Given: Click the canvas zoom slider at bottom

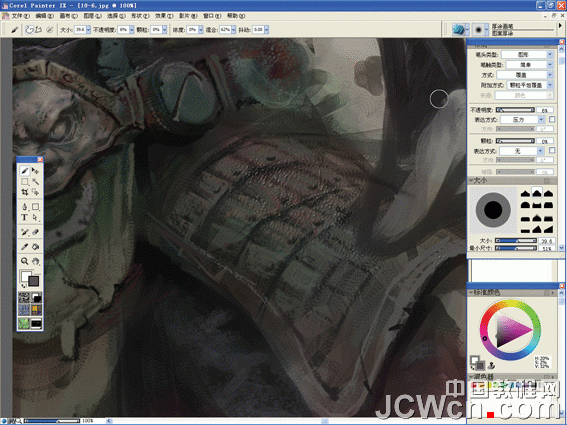Looking at the screenshot, I should 52,421.
